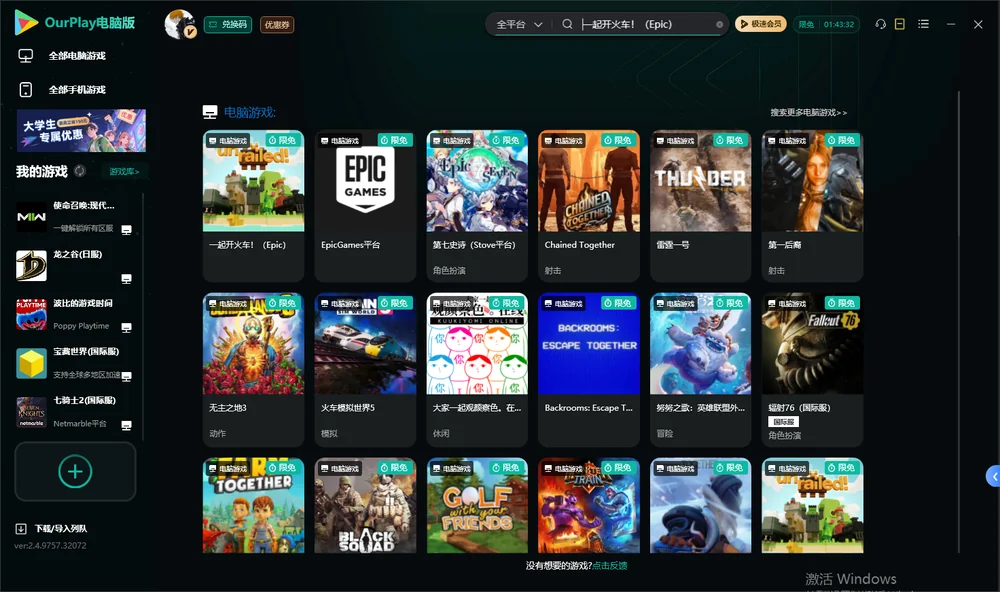This screenshot has width=1000, height=592.
Task: Click the download icon beside 下载/导入列队
Action: (x=21, y=529)
